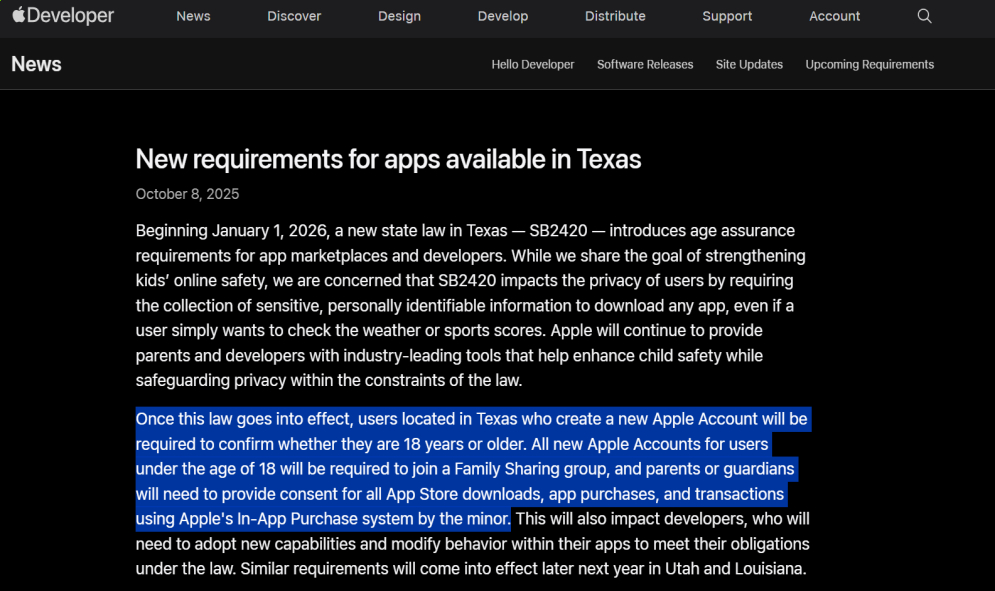The width and height of the screenshot is (995, 591).
Task: Click the headline "New requirements for apps available in Texas"
Action: pos(388,159)
